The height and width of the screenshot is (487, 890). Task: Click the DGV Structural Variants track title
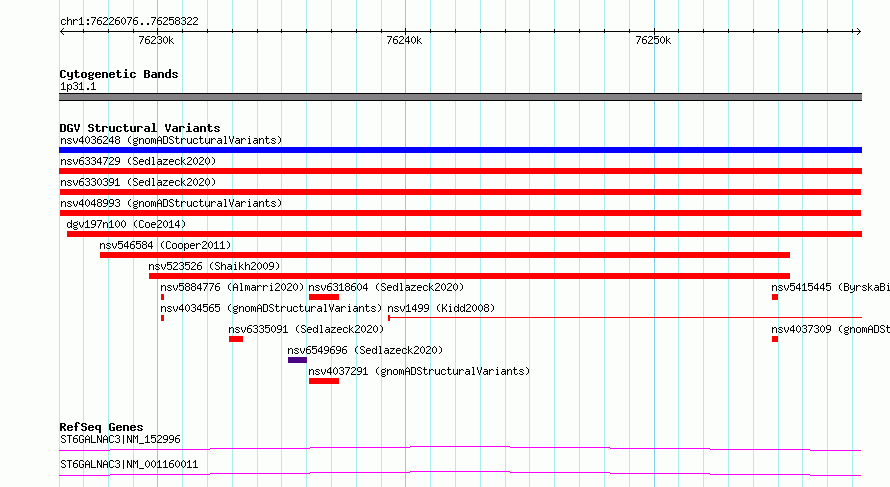pyautogui.click(x=140, y=128)
